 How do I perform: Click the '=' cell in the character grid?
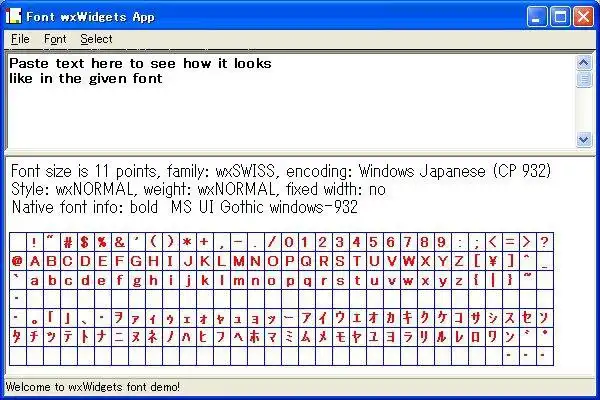(x=510, y=242)
